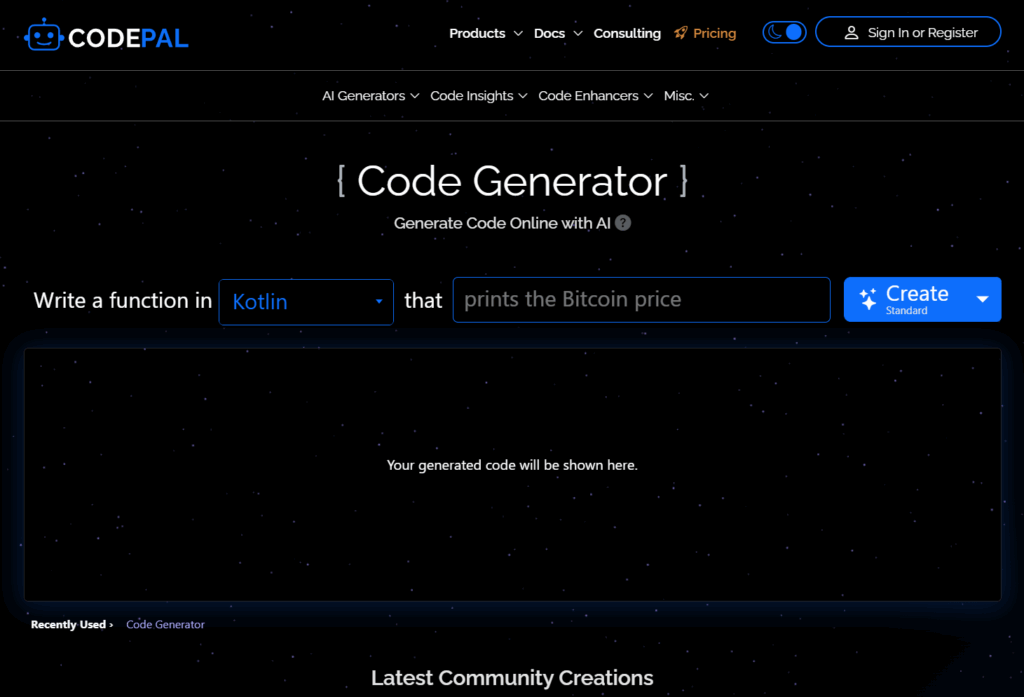Expand the Misc. menu

[x=686, y=95]
